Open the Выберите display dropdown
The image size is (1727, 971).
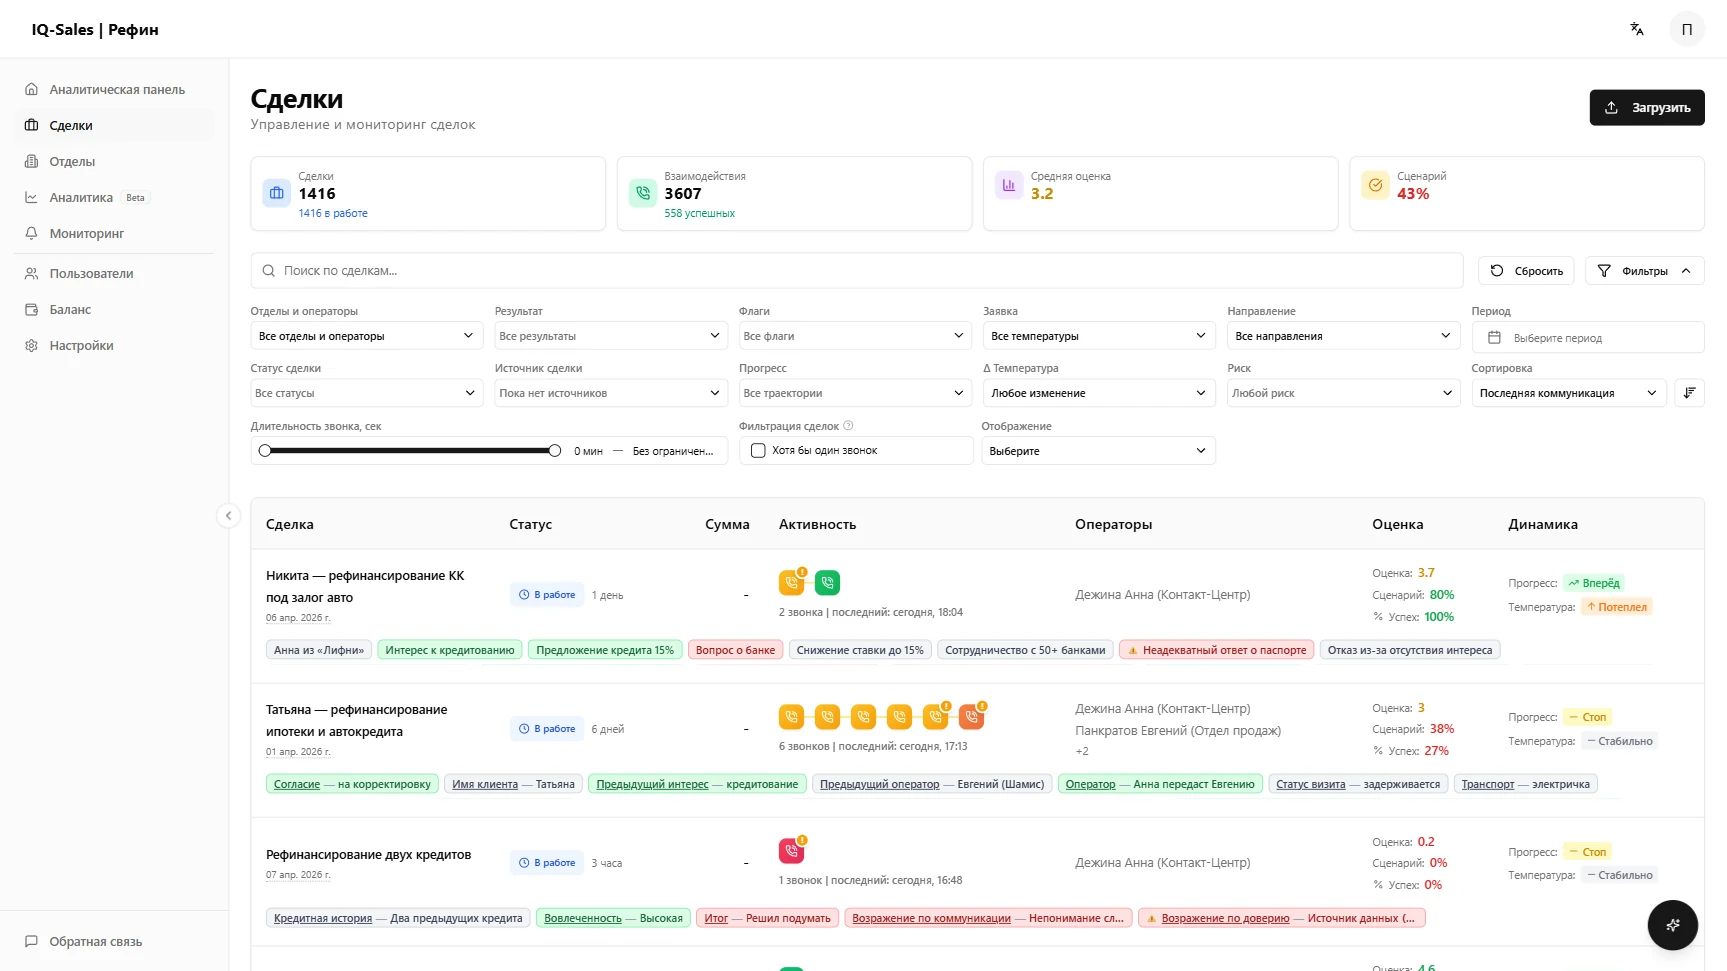(x=1097, y=451)
